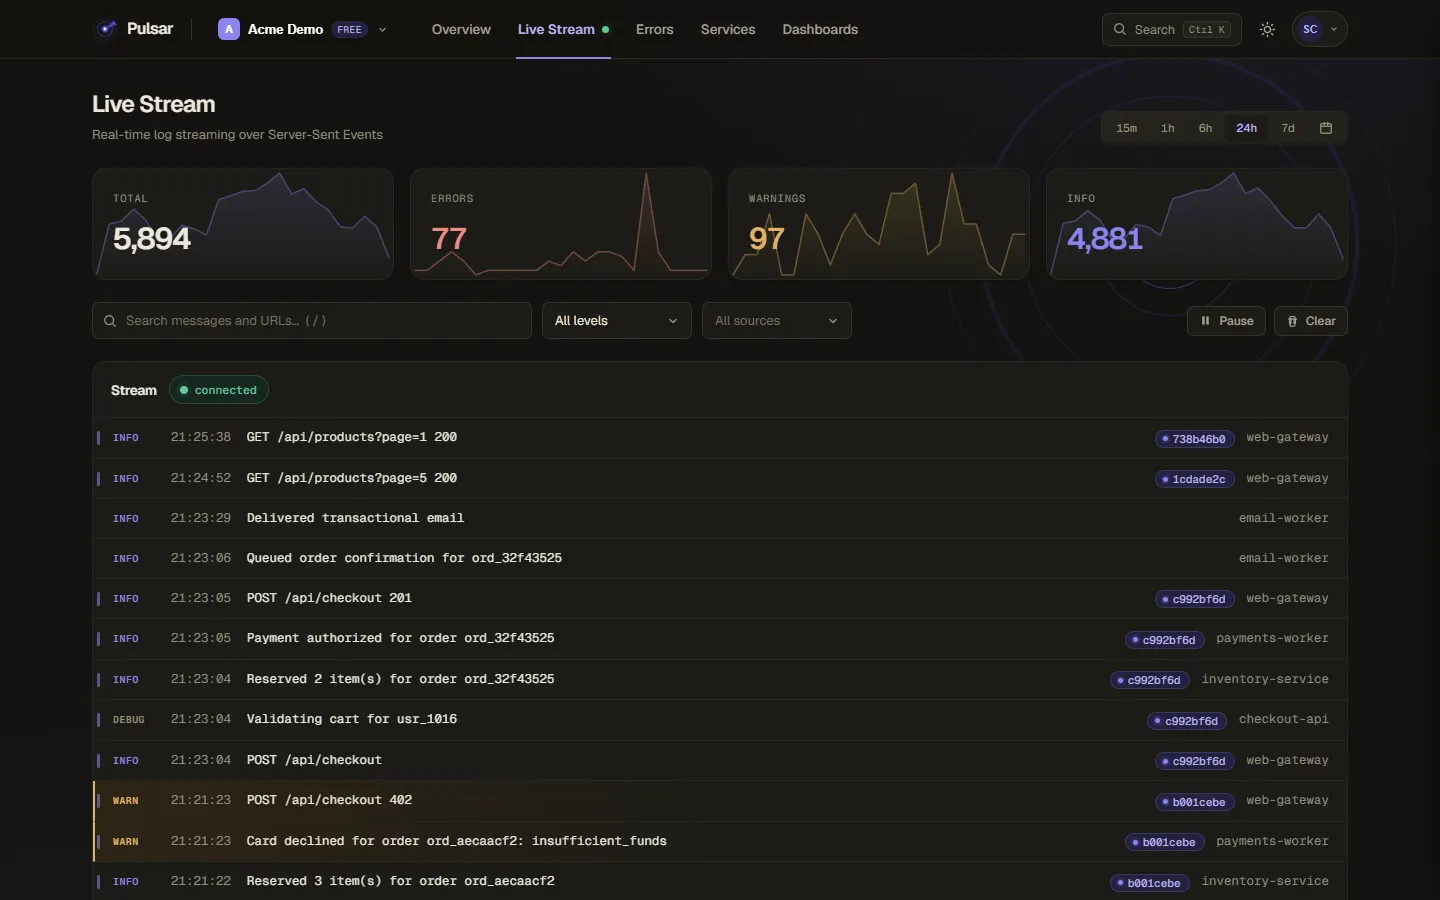Click the Warnings 97 stats card
1440x900 pixels.
(x=878, y=224)
